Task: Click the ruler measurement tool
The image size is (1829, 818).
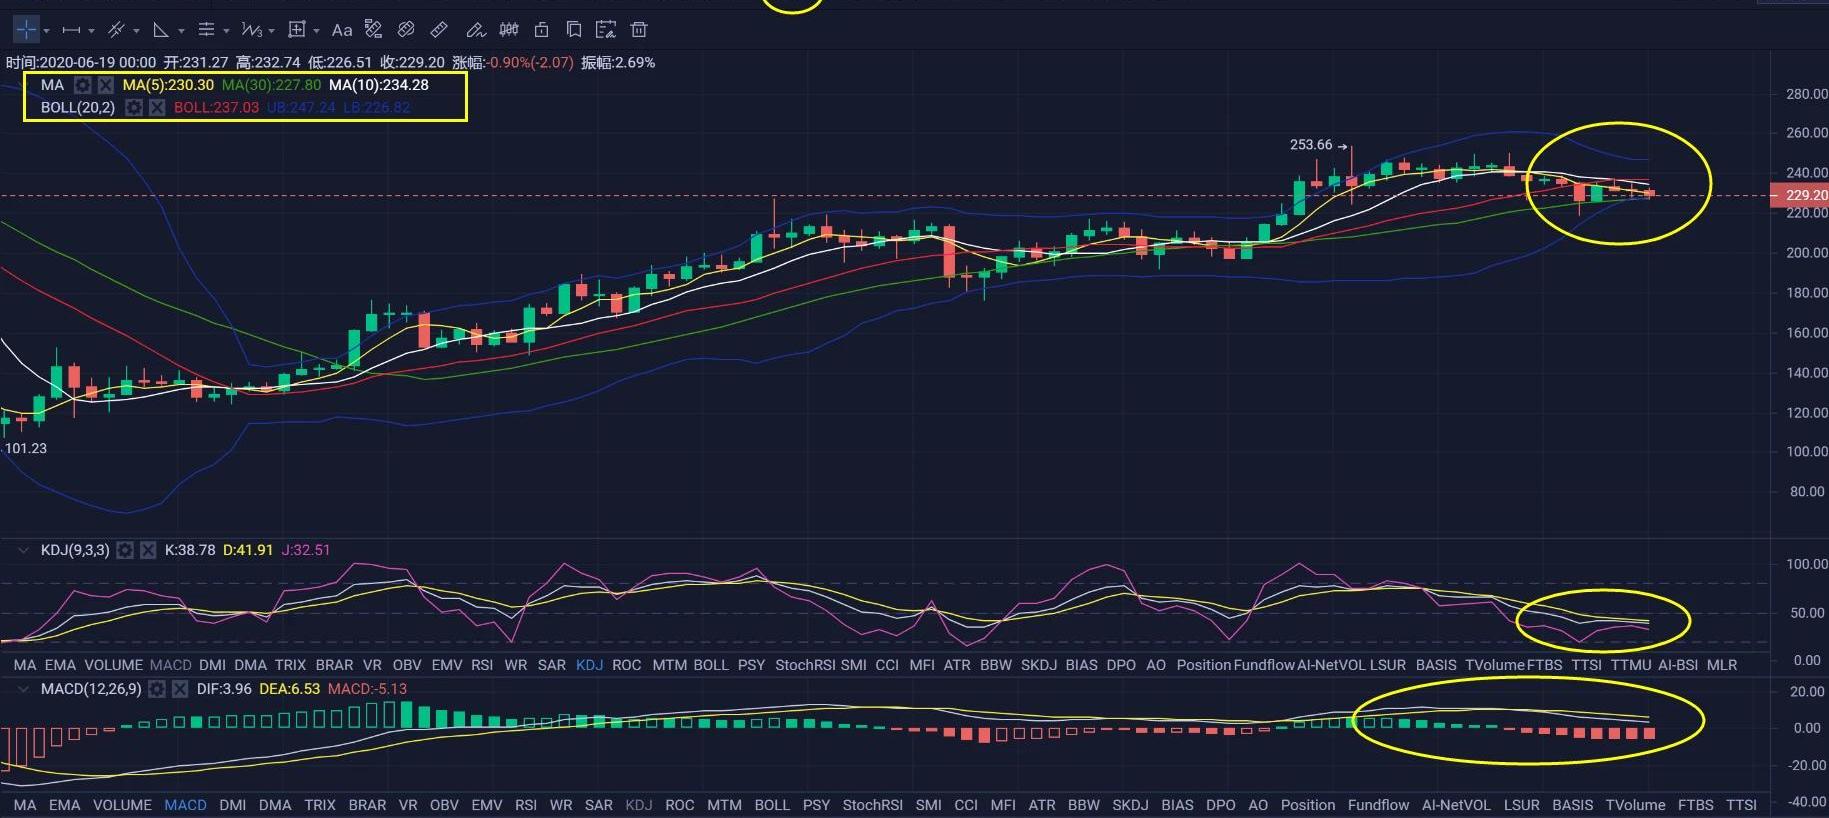Action: (438, 30)
